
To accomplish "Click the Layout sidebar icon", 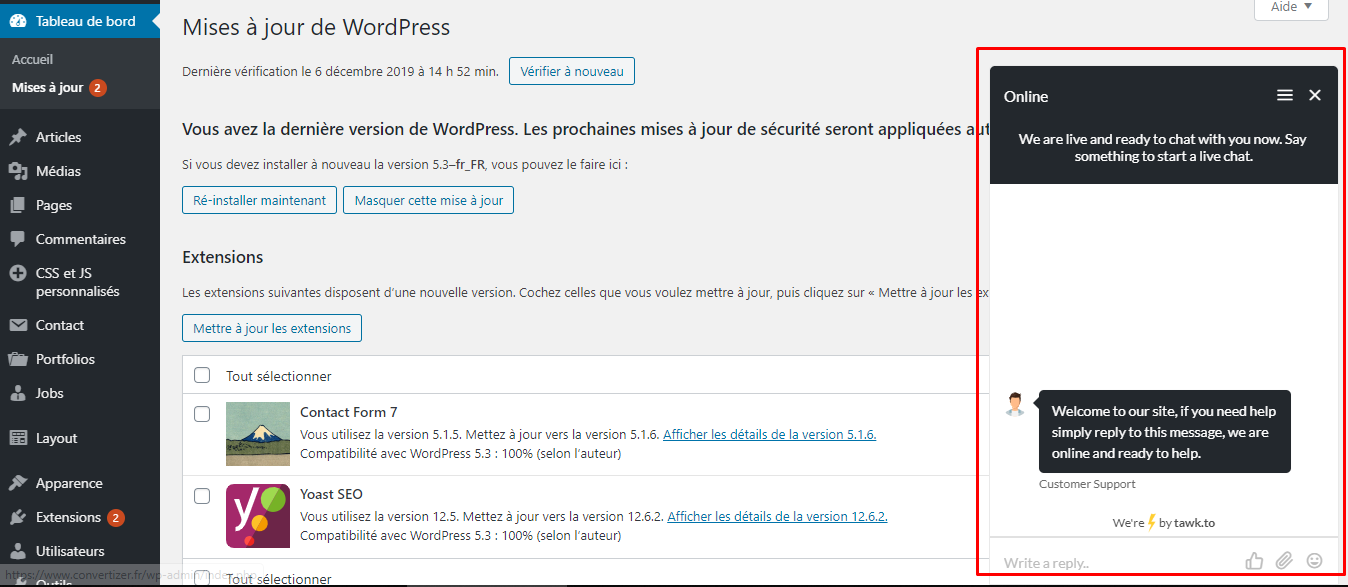I will [18, 438].
